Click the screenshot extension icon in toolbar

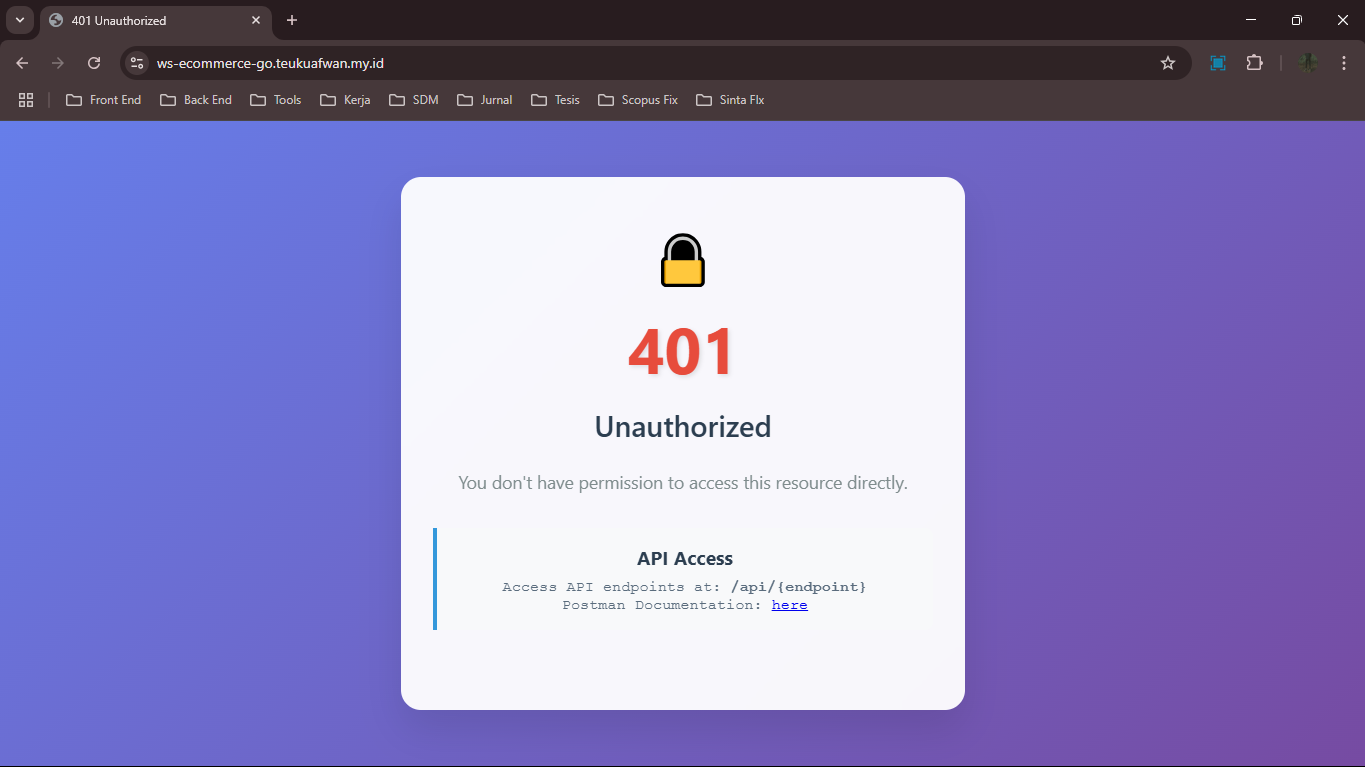pyautogui.click(x=1217, y=63)
